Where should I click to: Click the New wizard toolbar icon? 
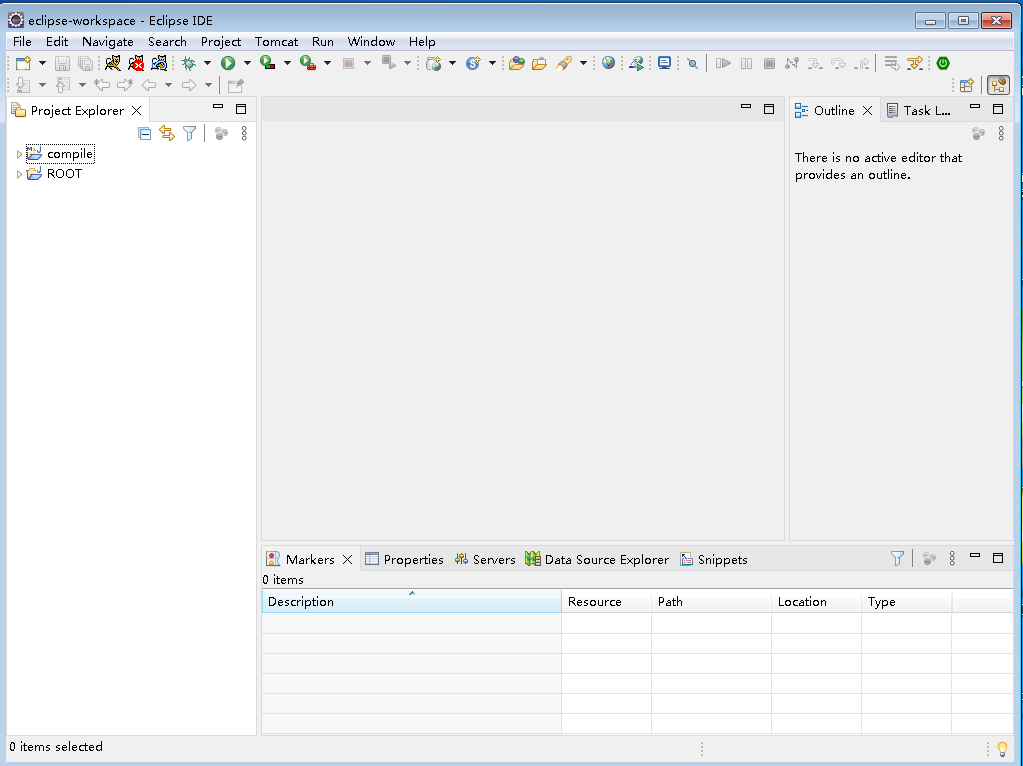tap(23, 63)
